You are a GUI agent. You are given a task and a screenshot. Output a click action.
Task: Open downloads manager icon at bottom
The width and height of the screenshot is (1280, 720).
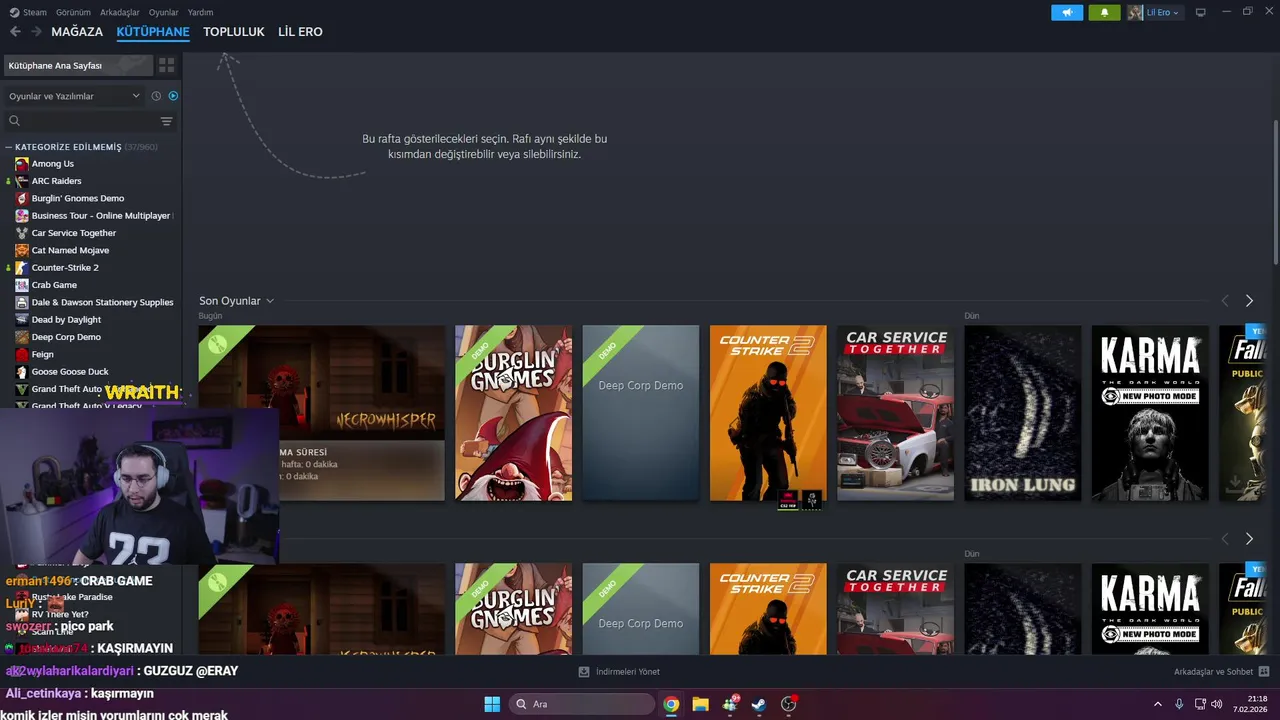(584, 672)
